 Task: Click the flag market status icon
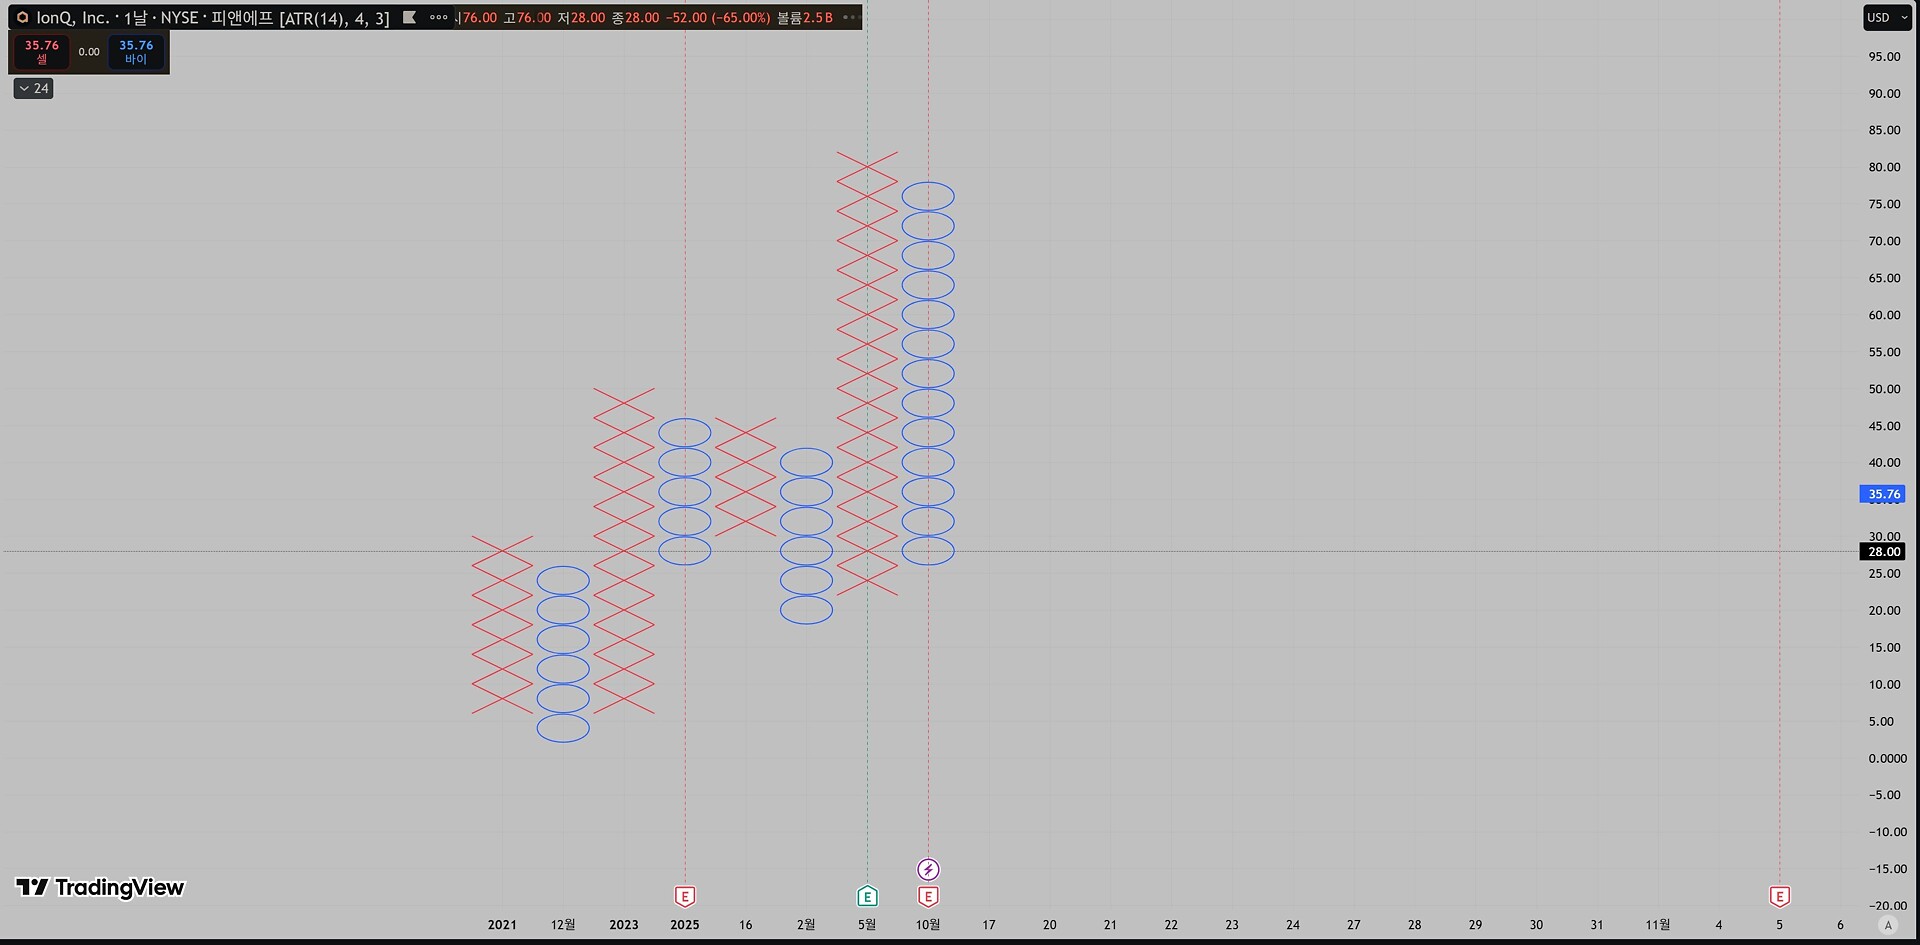click(x=409, y=17)
